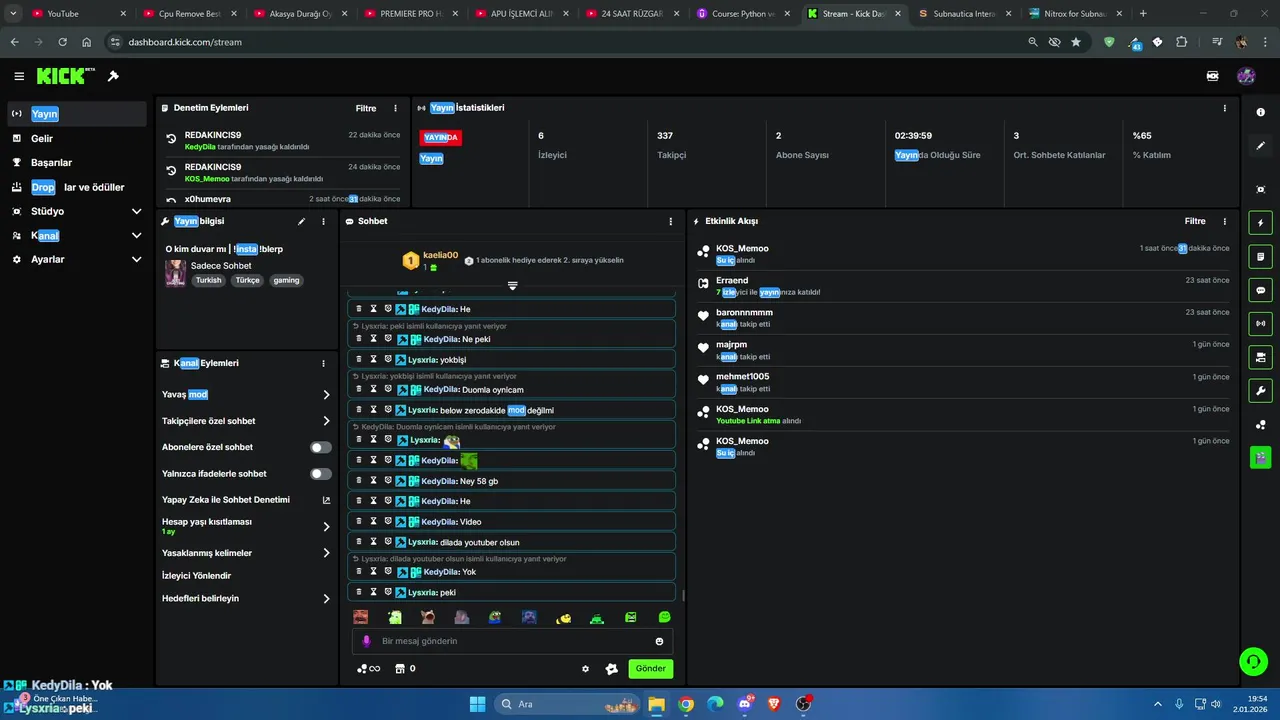Click the username Lysxria on the 'dilada youtuber olsun' message
Viewport: 1280px width, 720px height.
pyautogui.click(x=421, y=542)
